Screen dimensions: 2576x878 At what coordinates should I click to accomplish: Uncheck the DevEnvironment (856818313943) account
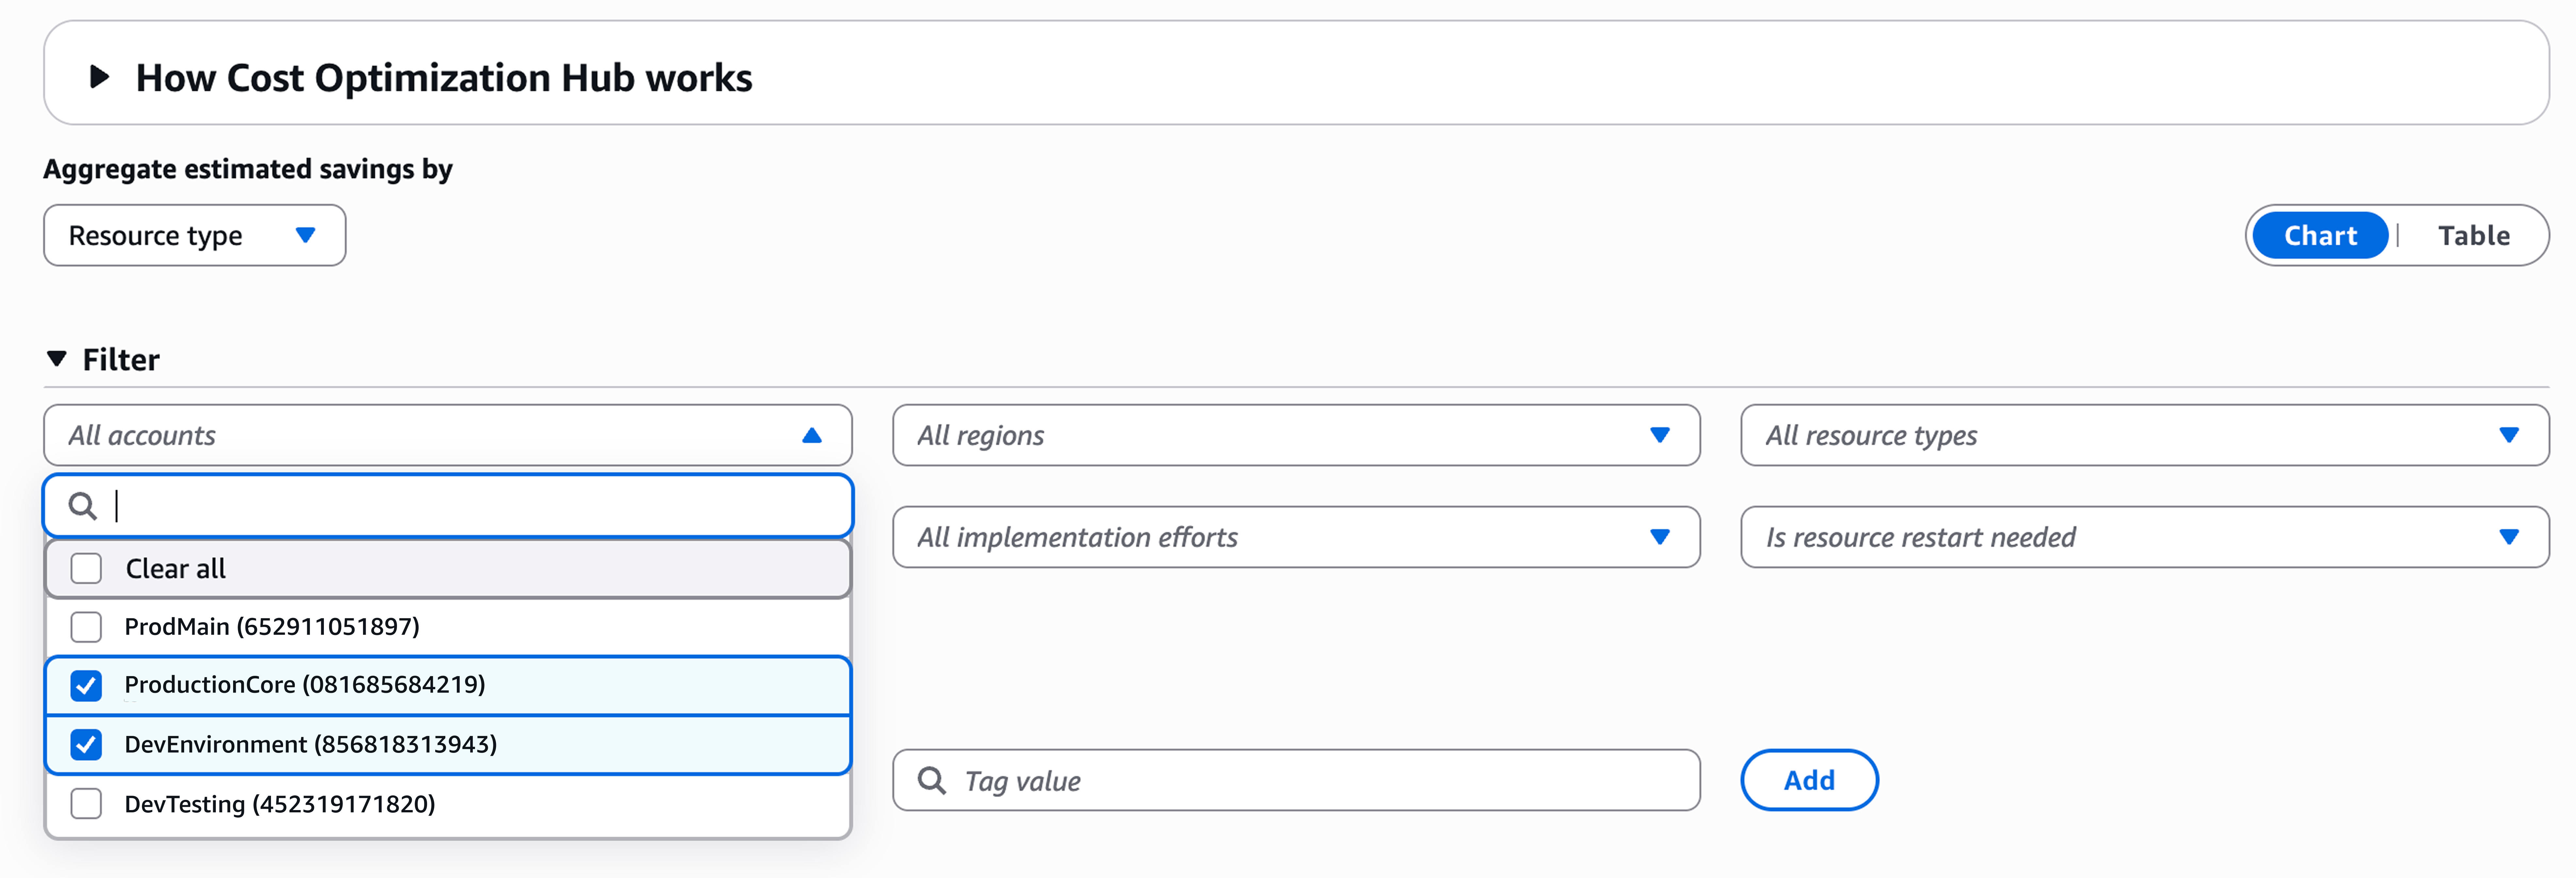tap(86, 745)
